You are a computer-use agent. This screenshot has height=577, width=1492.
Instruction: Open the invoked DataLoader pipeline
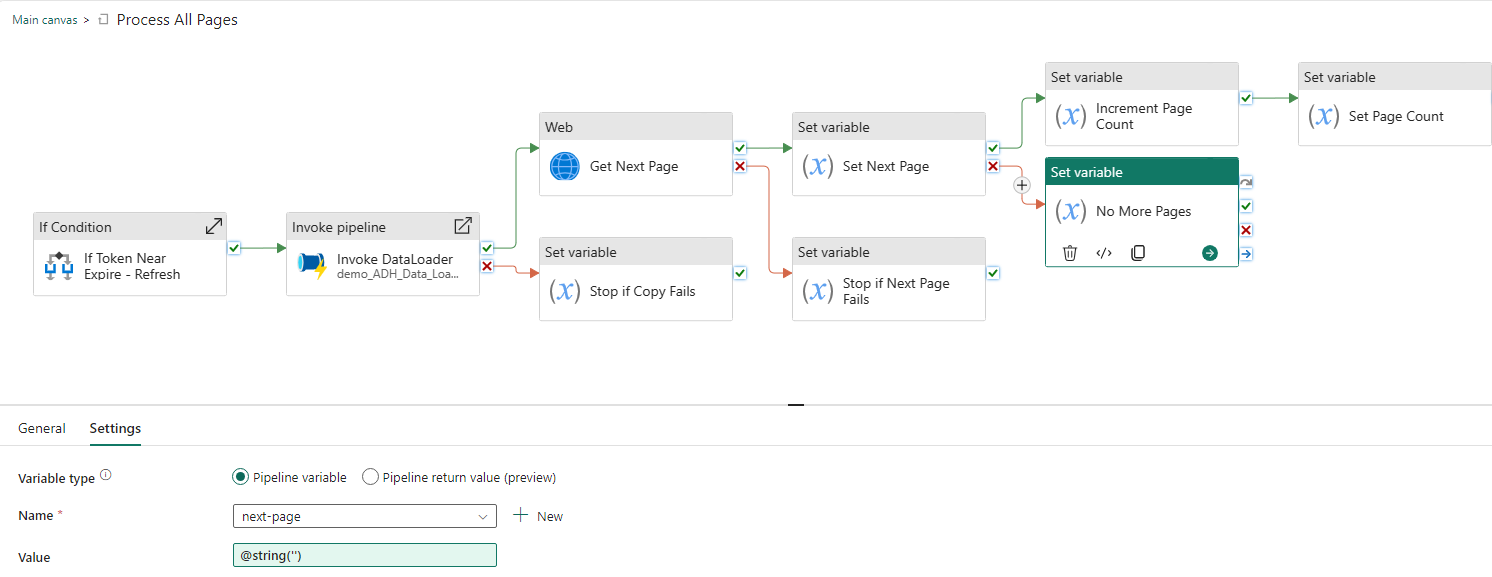coord(463,227)
